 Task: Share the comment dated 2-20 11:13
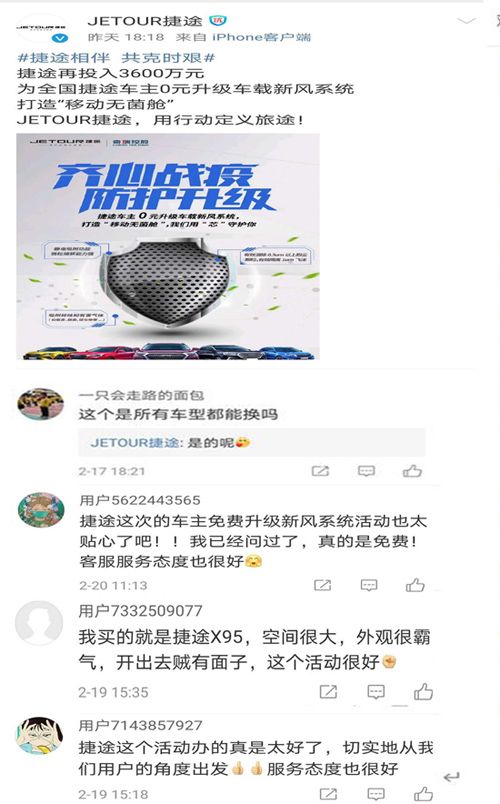coord(323,585)
